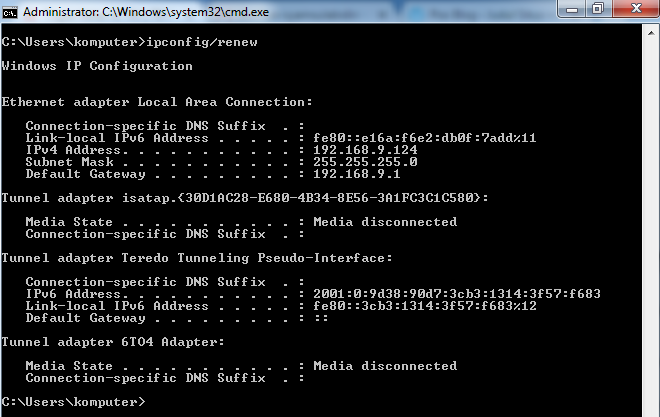This screenshot has height=417, width=660.
Task: Click the default gateway 192.168.9.1
Action: tap(357, 174)
